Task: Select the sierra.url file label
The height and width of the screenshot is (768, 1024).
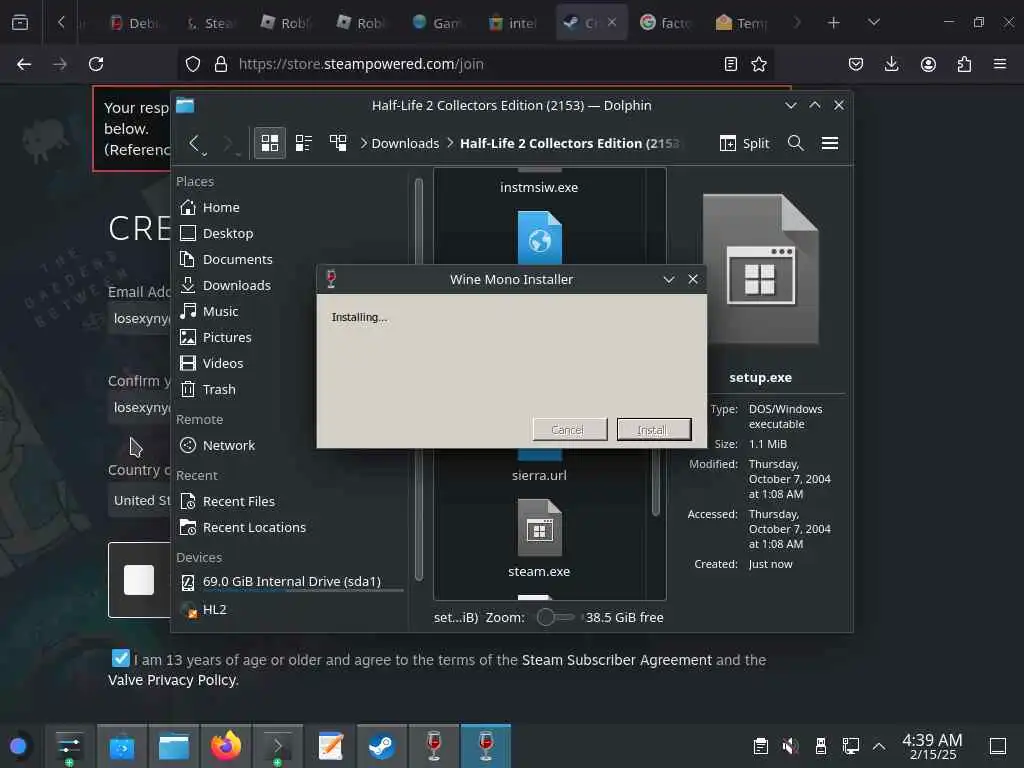Action: tap(539, 475)
